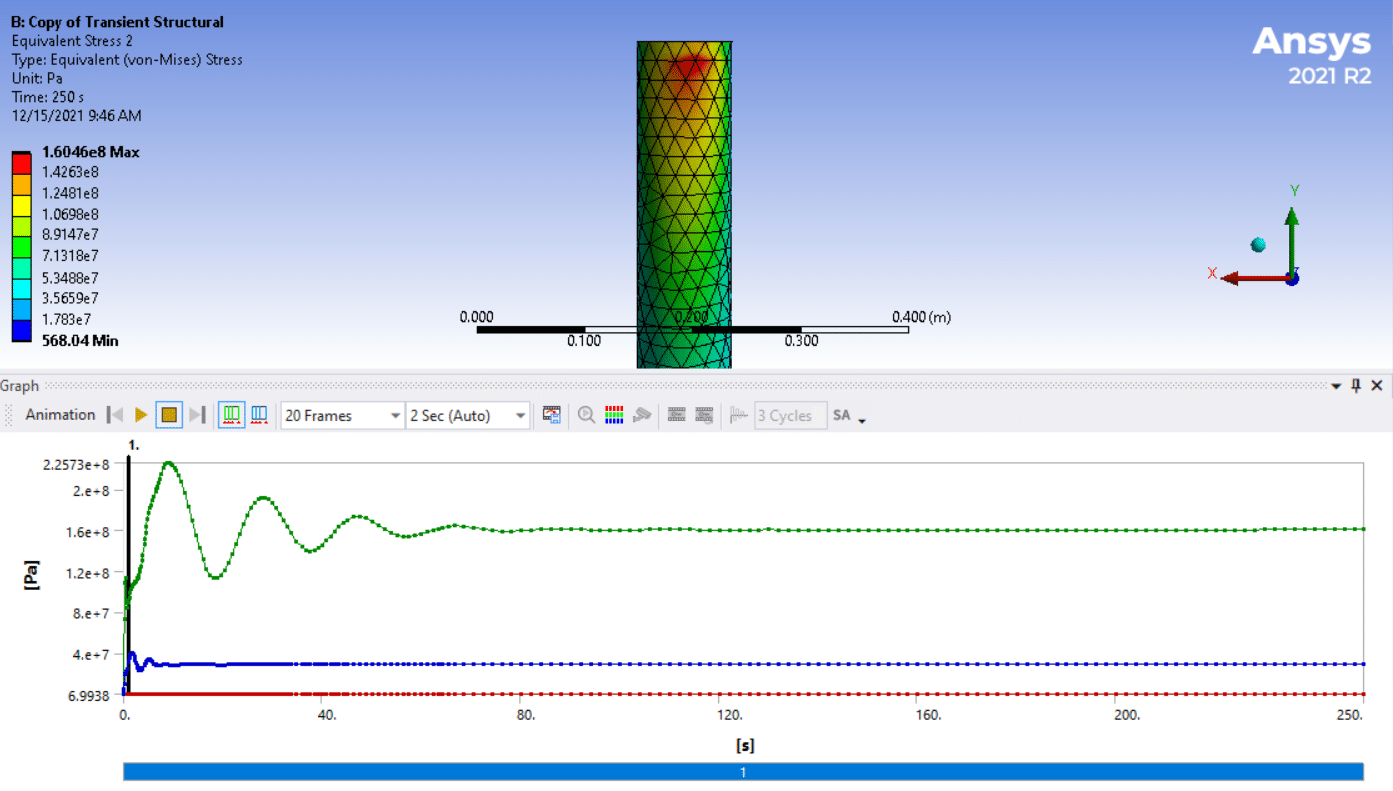Jump to the previous animation frame

tap(115, 415)
